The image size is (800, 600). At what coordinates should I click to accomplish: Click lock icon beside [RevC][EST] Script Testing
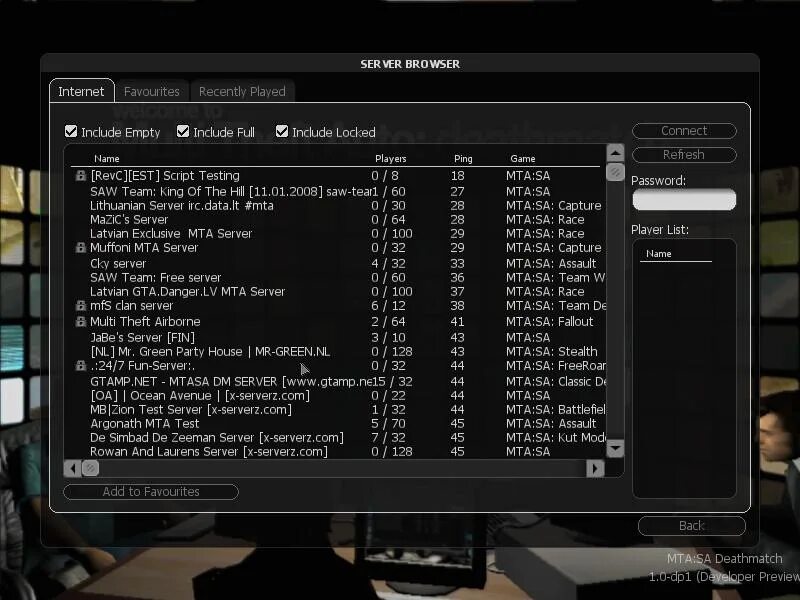81,176
